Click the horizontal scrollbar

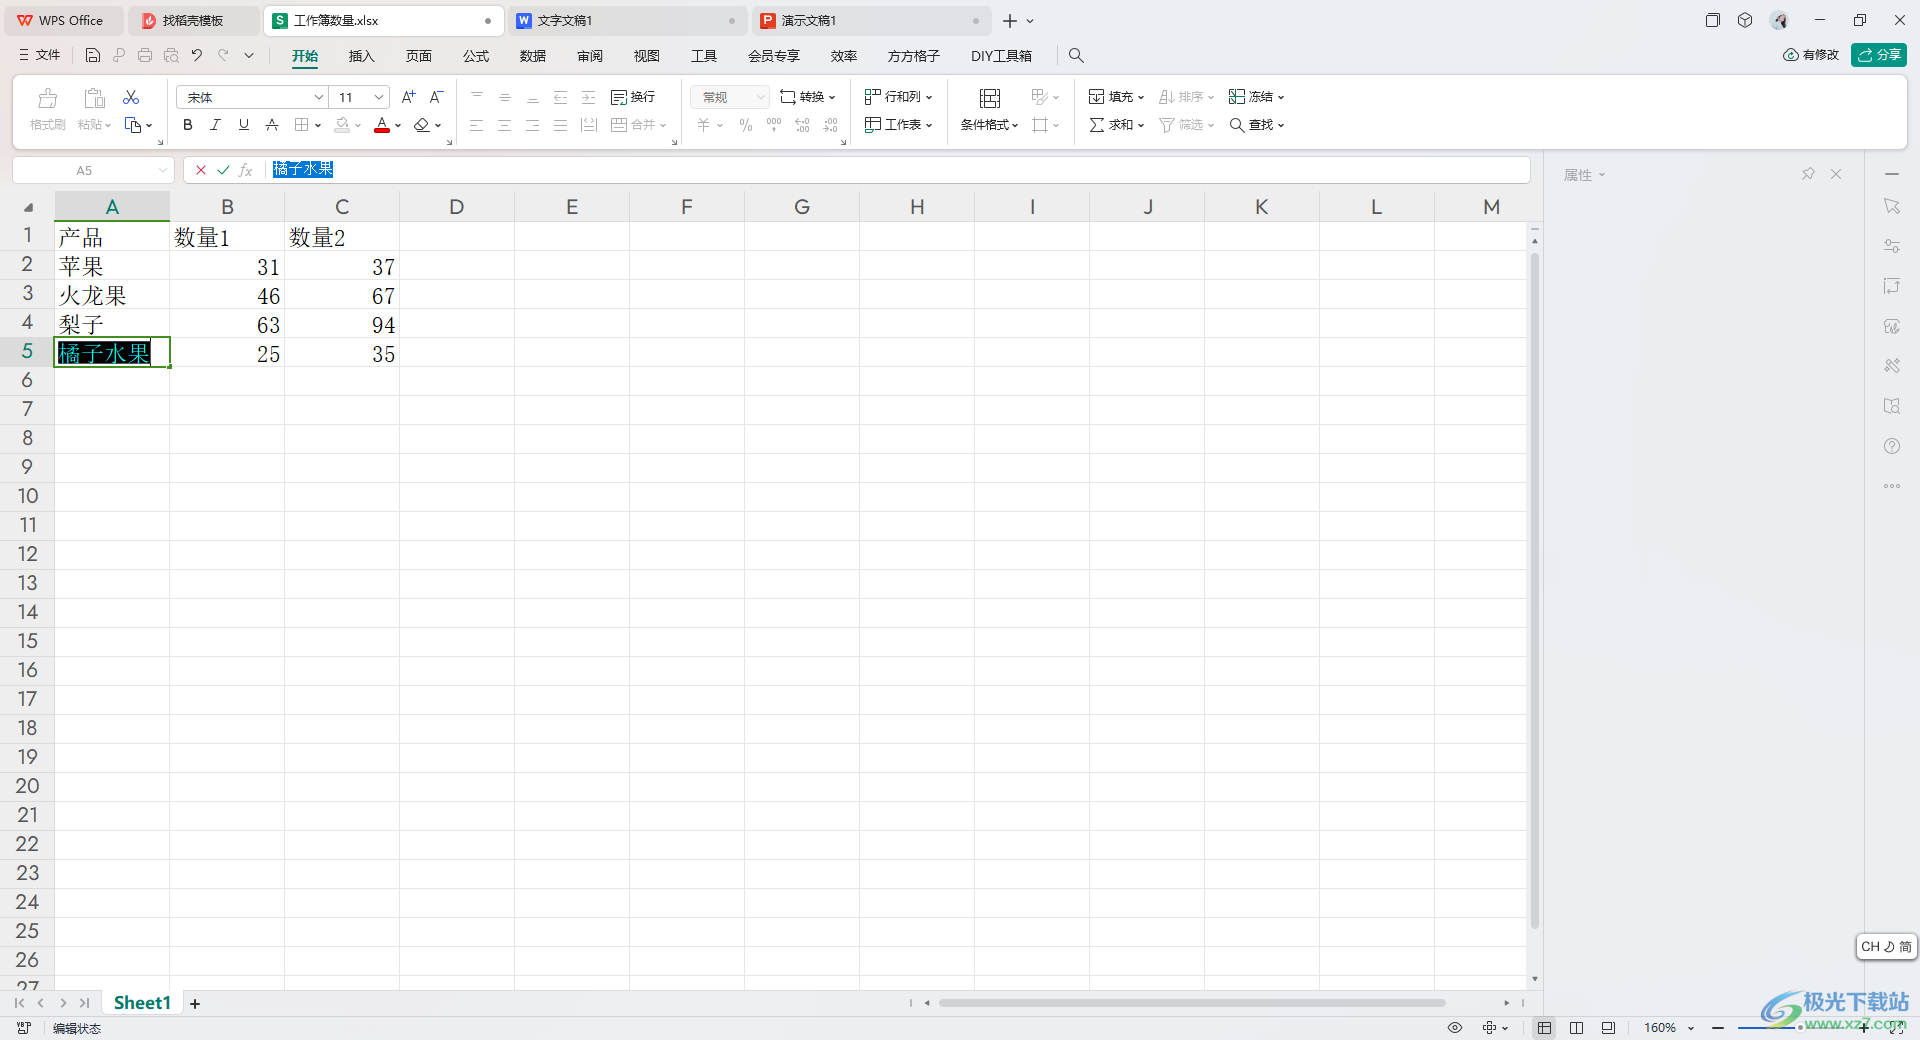pyautogui.click(x=1192, y=1003)
